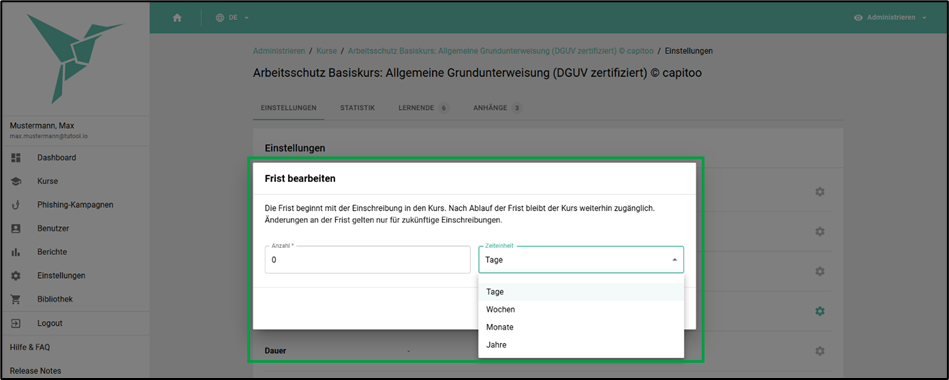
Task: Open the Release Notes link
Action: click(x=35, y=370)
